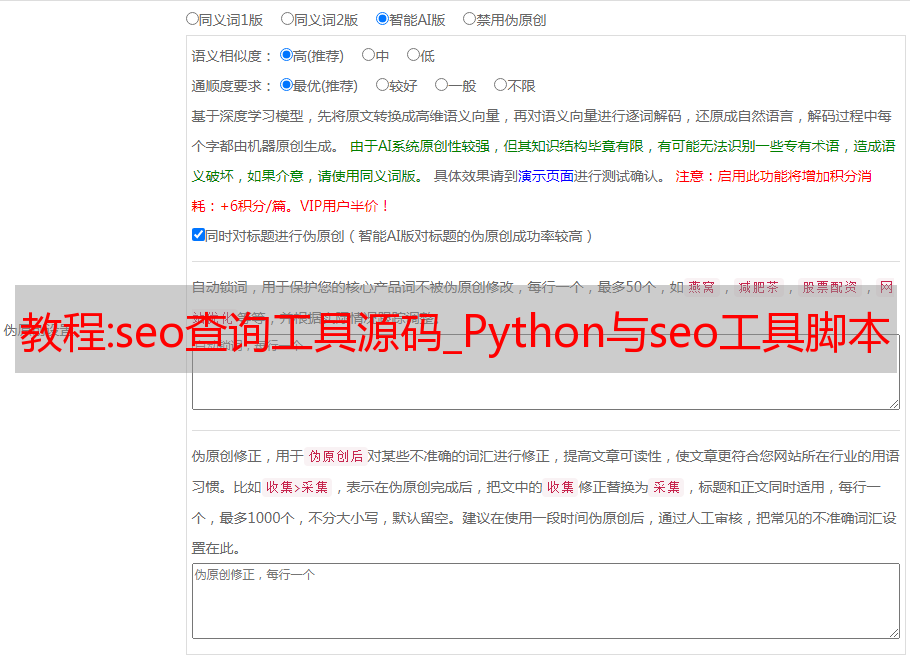Click the 减肥茶 example tag
Image resolution: width=911 pixels, height=658 pixels.
pos(759,287)
